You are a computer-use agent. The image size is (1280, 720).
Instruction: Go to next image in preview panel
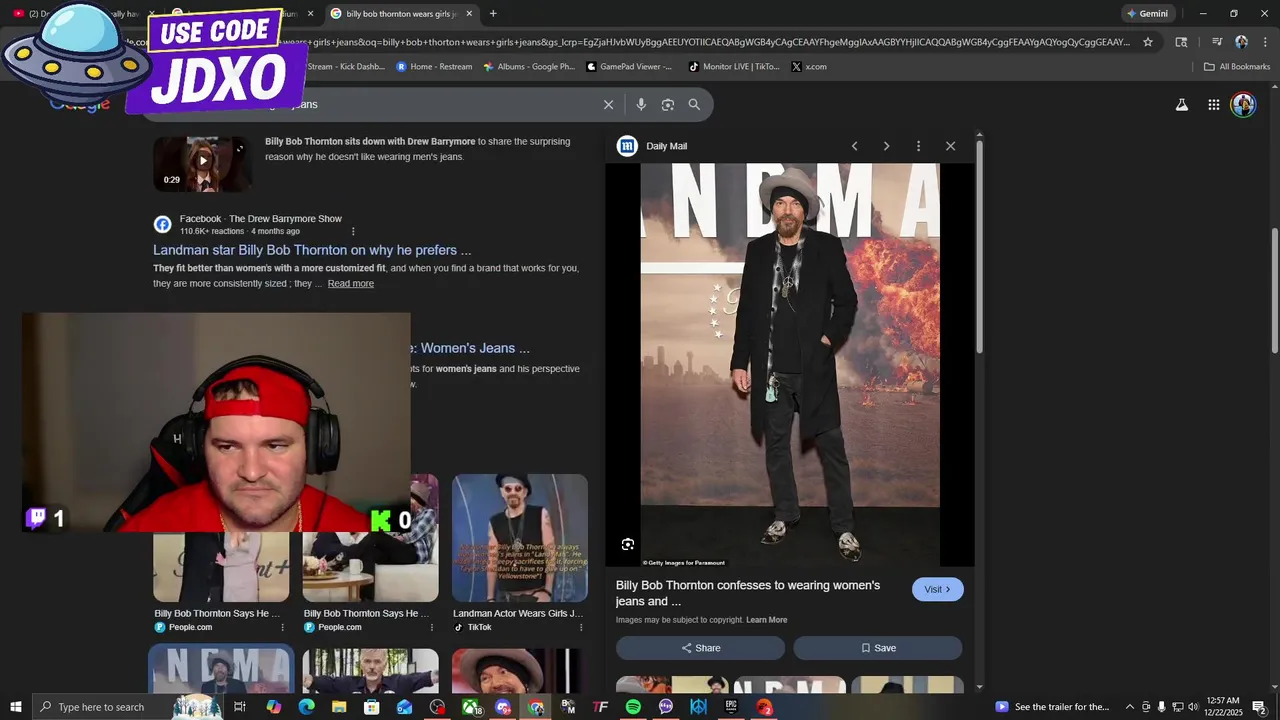pos(886,146)
